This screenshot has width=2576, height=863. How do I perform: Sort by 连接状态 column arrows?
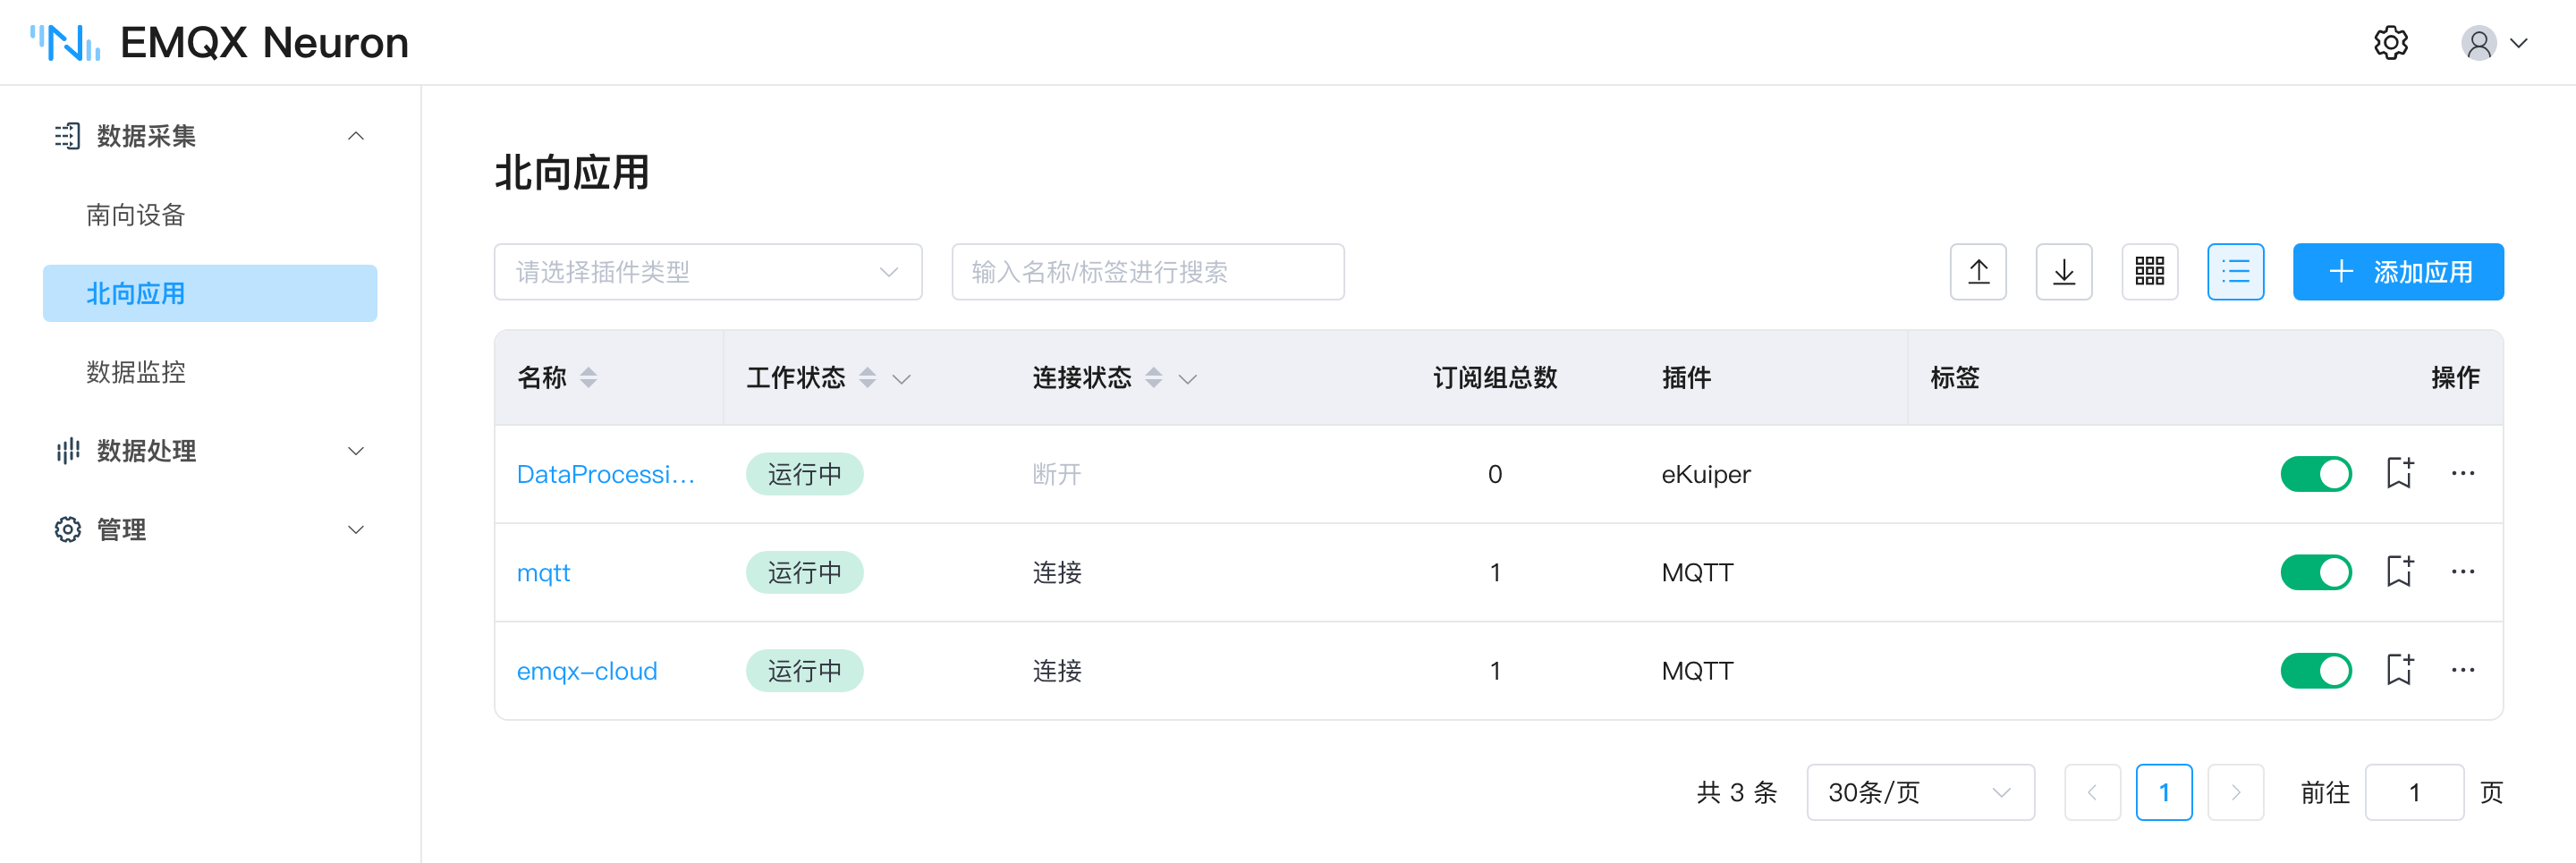coord(1154,378)
